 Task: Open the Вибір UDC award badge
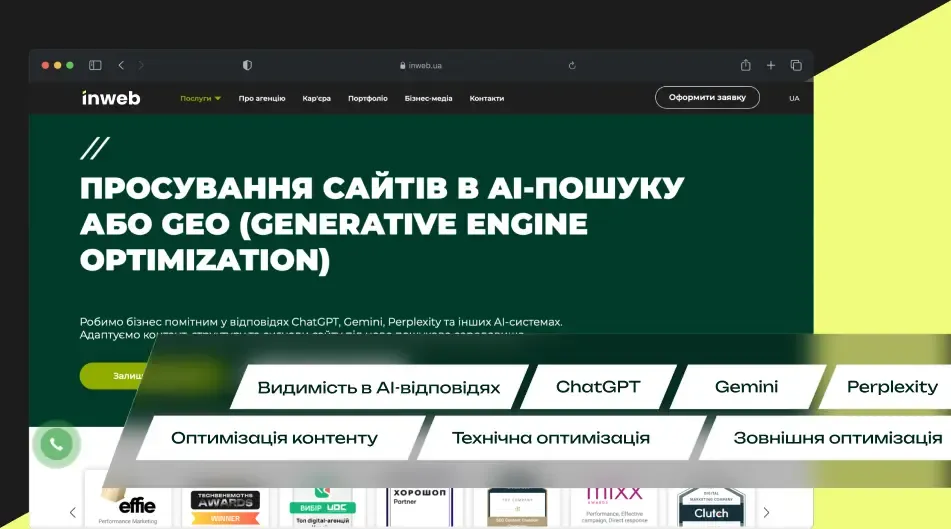point(323,508)
